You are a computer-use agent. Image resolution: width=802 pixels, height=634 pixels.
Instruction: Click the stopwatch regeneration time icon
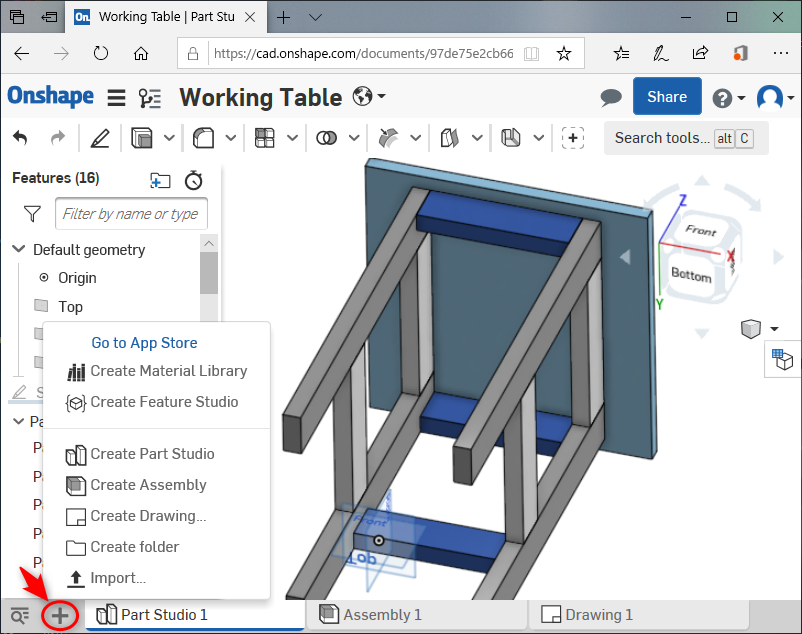tap(194, 180)
